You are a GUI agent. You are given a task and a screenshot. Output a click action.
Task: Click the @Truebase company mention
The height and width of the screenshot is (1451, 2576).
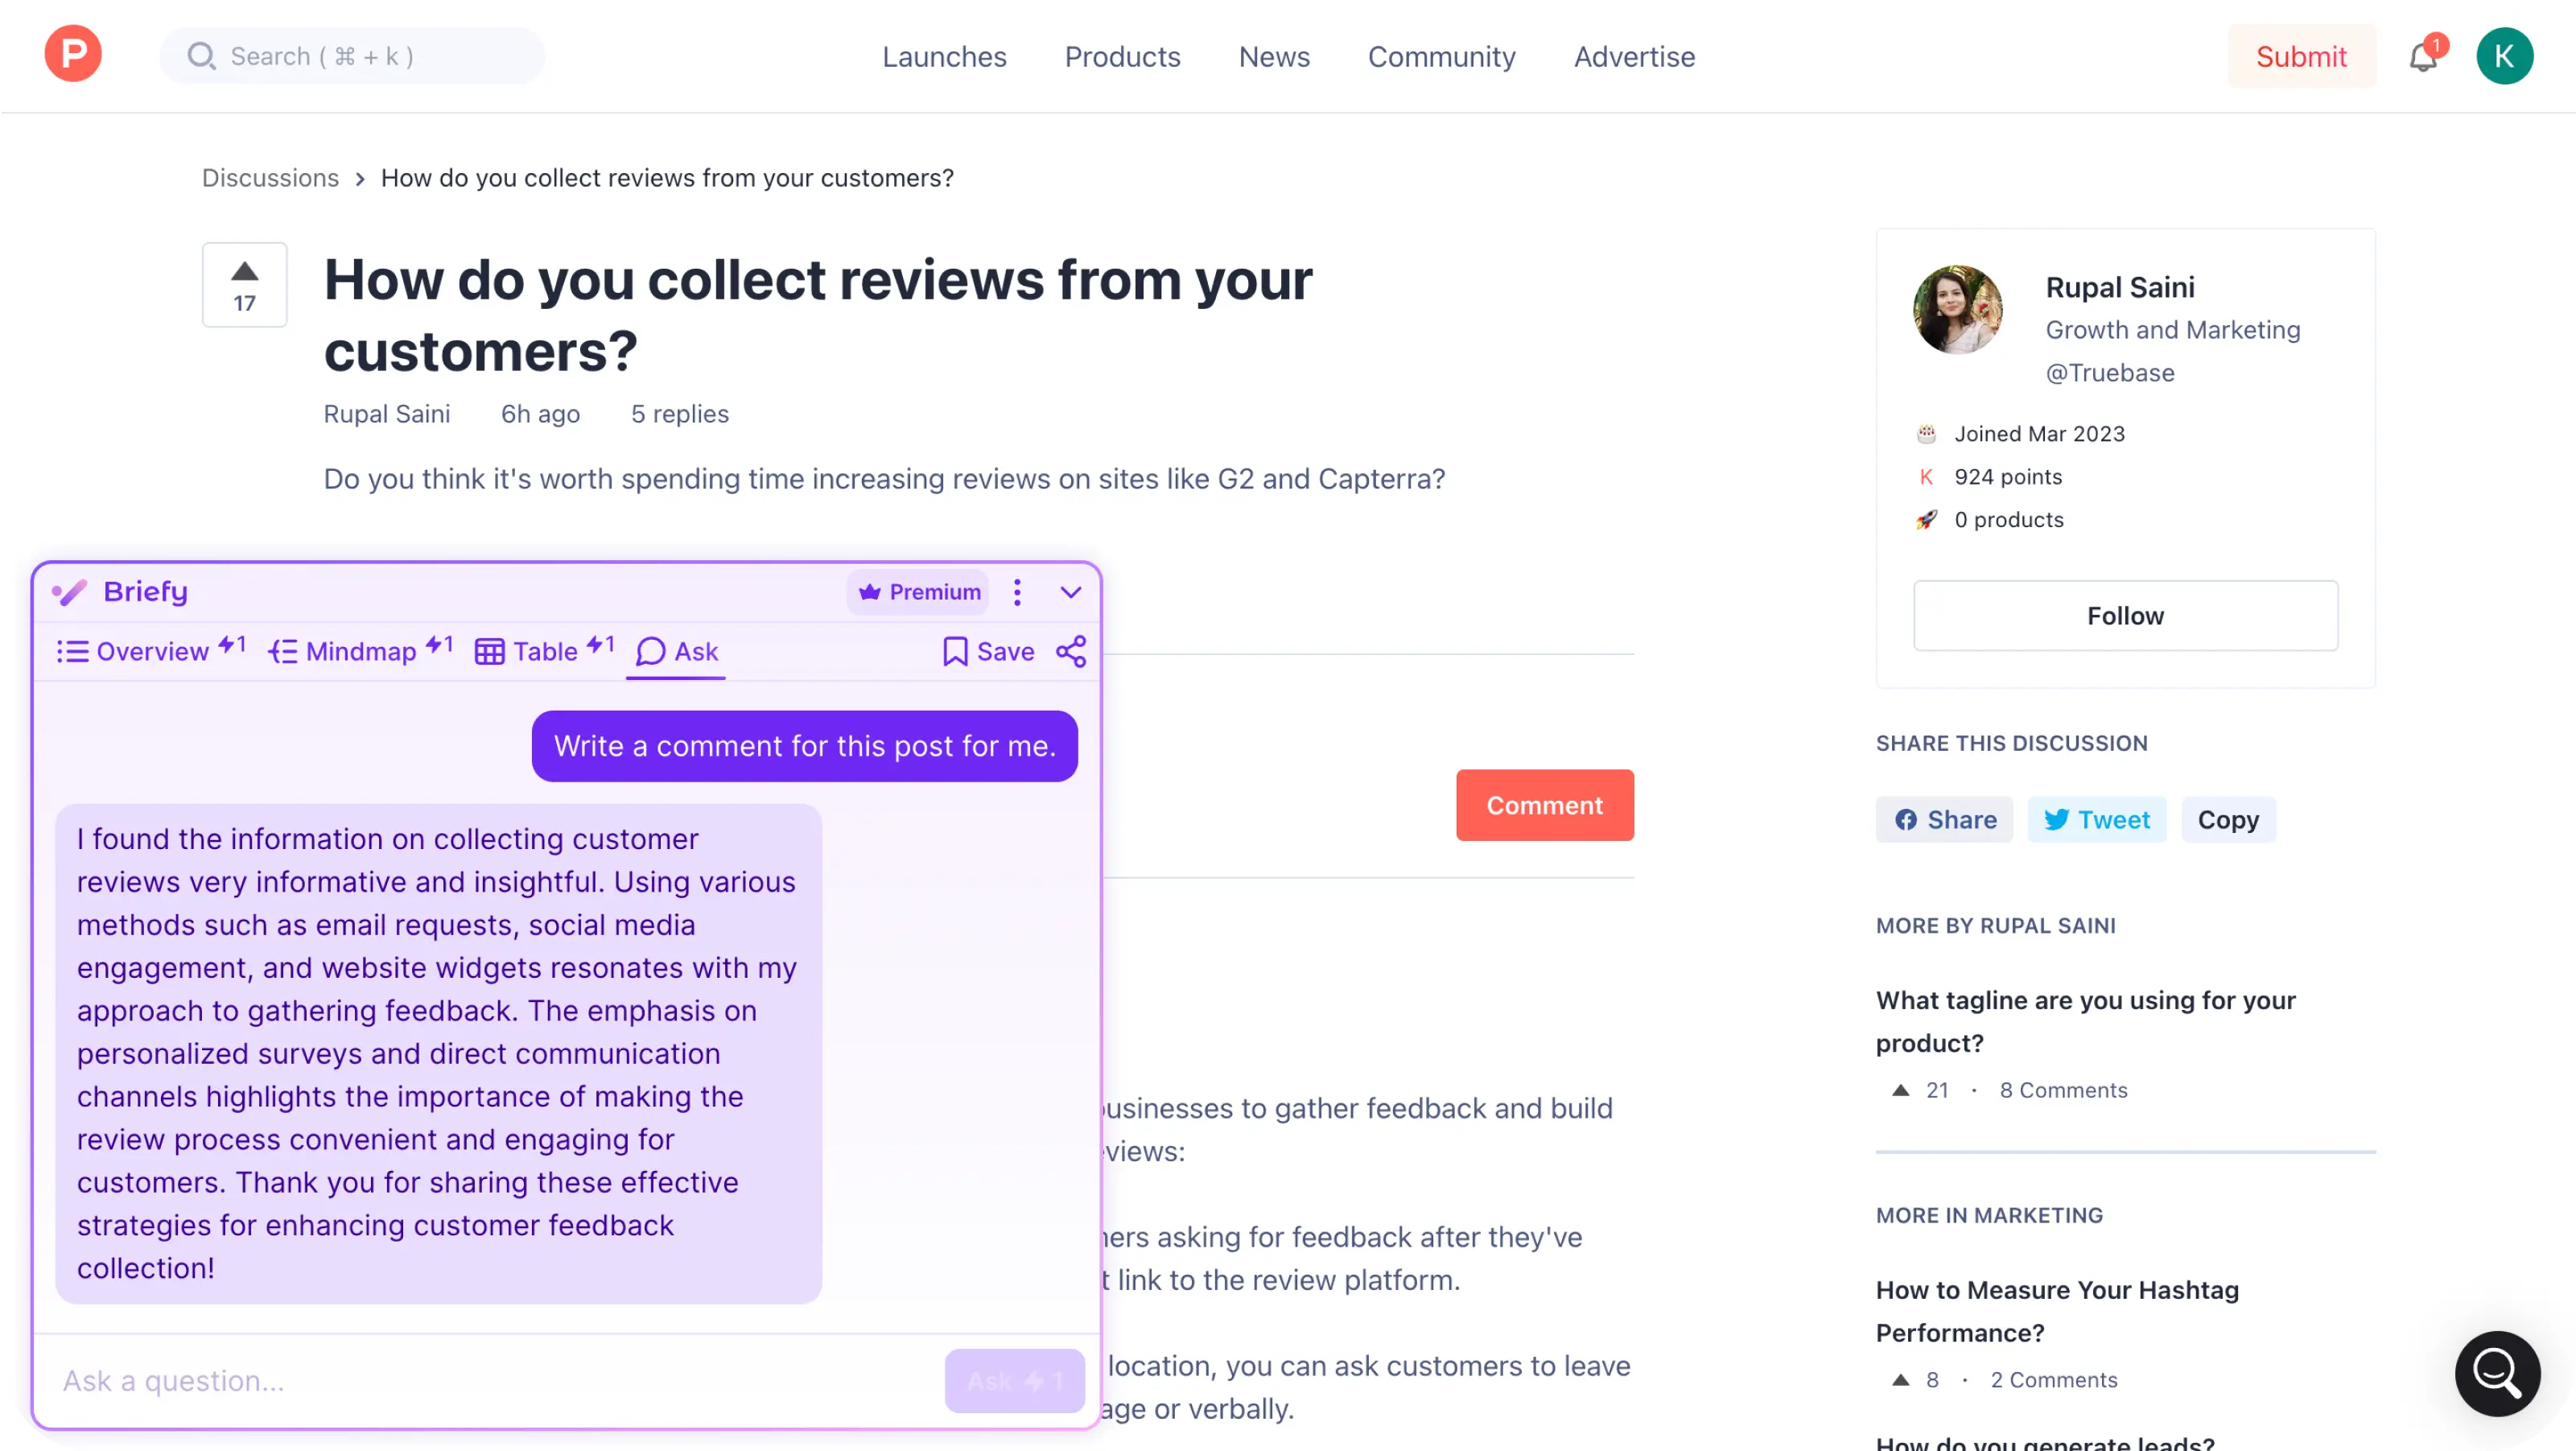2109,373
